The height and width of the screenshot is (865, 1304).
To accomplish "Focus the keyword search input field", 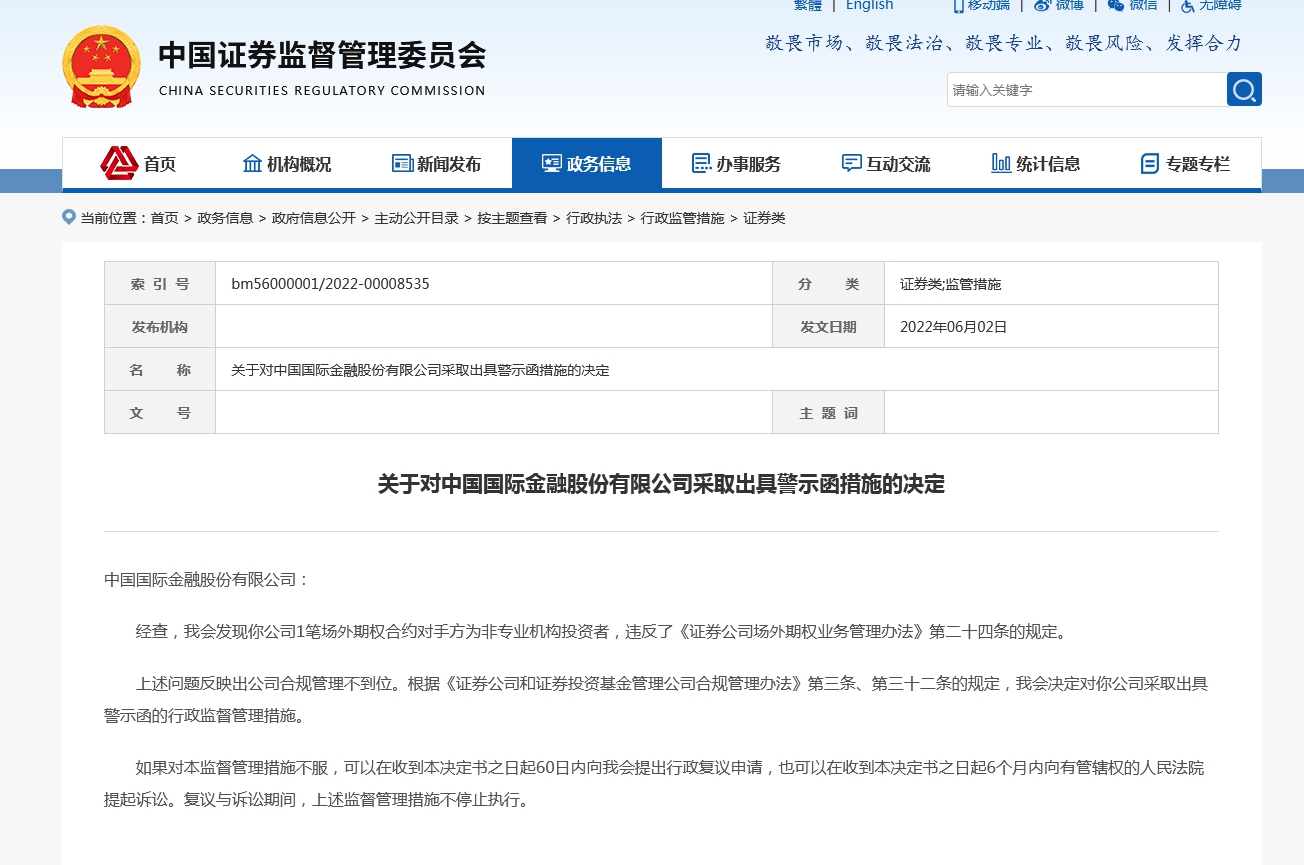I will pos(1087,90).
